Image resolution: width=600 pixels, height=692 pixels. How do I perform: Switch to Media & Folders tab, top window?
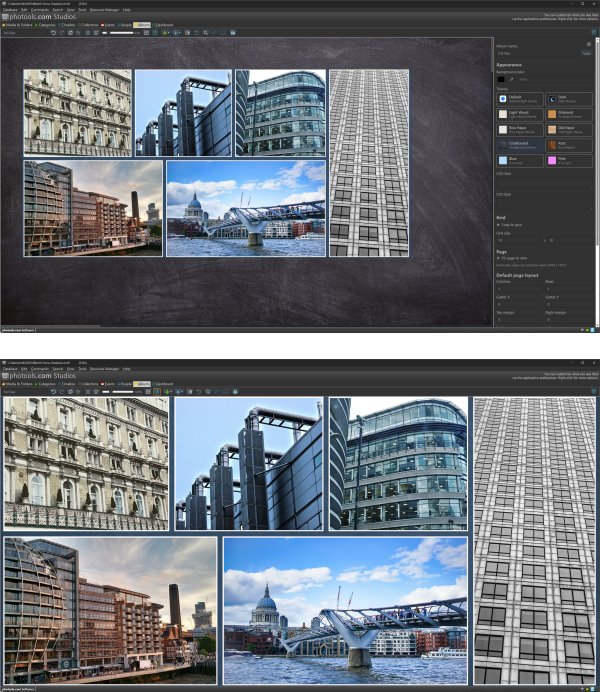pos(17,25)
